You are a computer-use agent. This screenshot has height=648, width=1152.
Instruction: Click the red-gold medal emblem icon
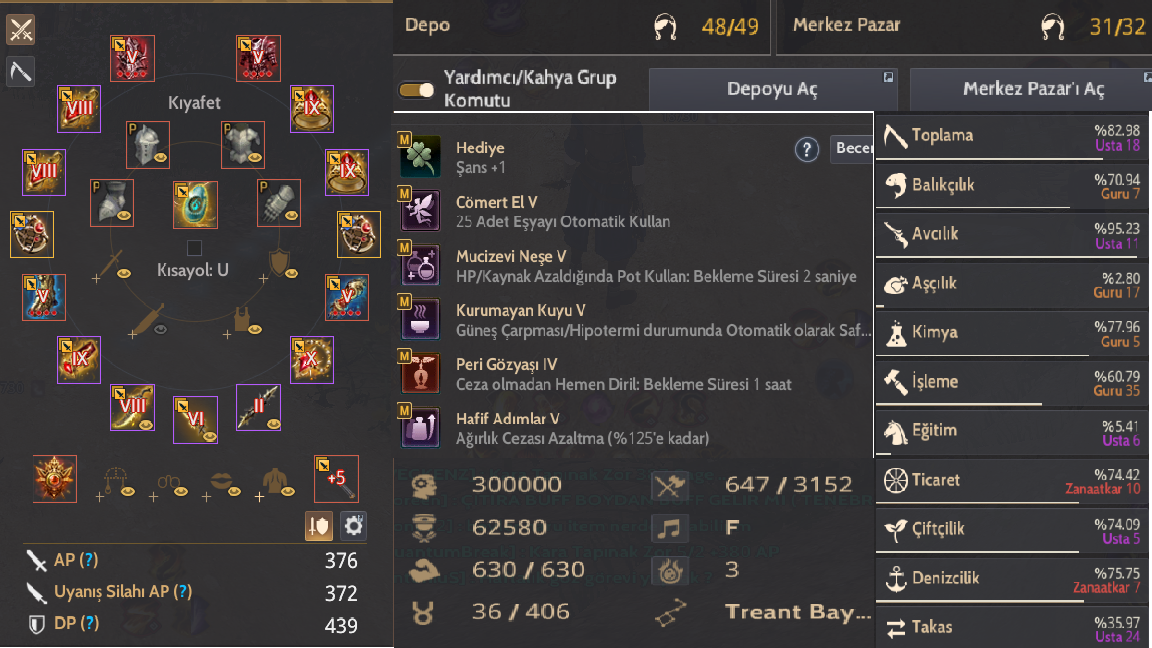coord(54,478)
